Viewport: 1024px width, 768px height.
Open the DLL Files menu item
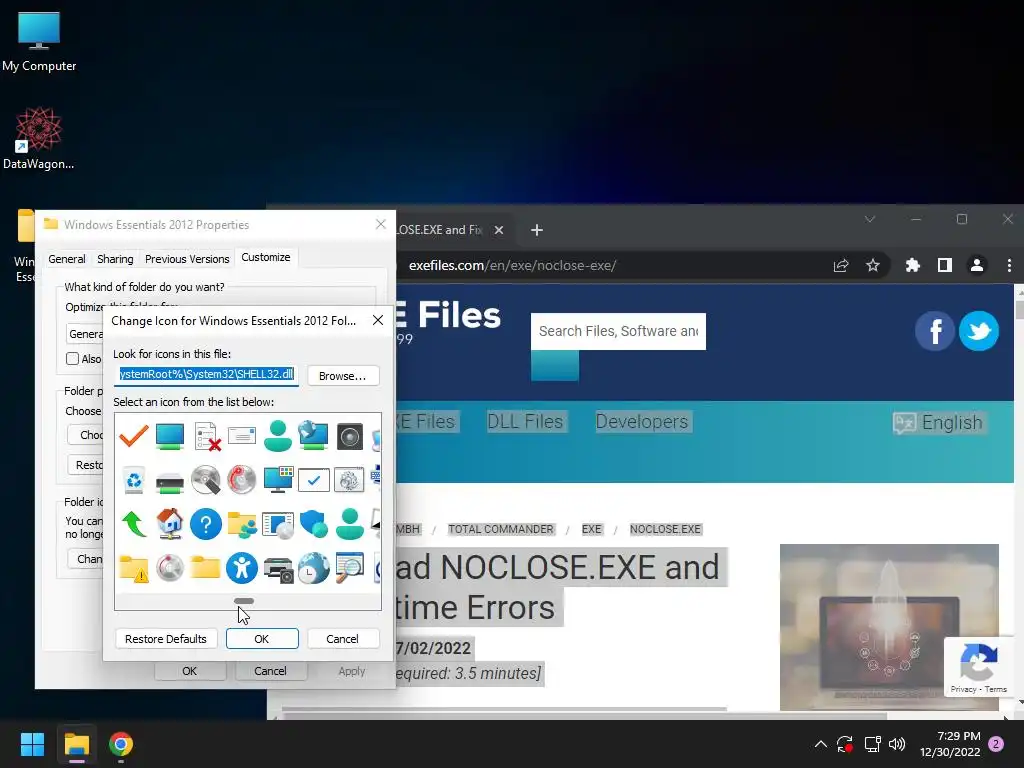[x=525, y=421]
